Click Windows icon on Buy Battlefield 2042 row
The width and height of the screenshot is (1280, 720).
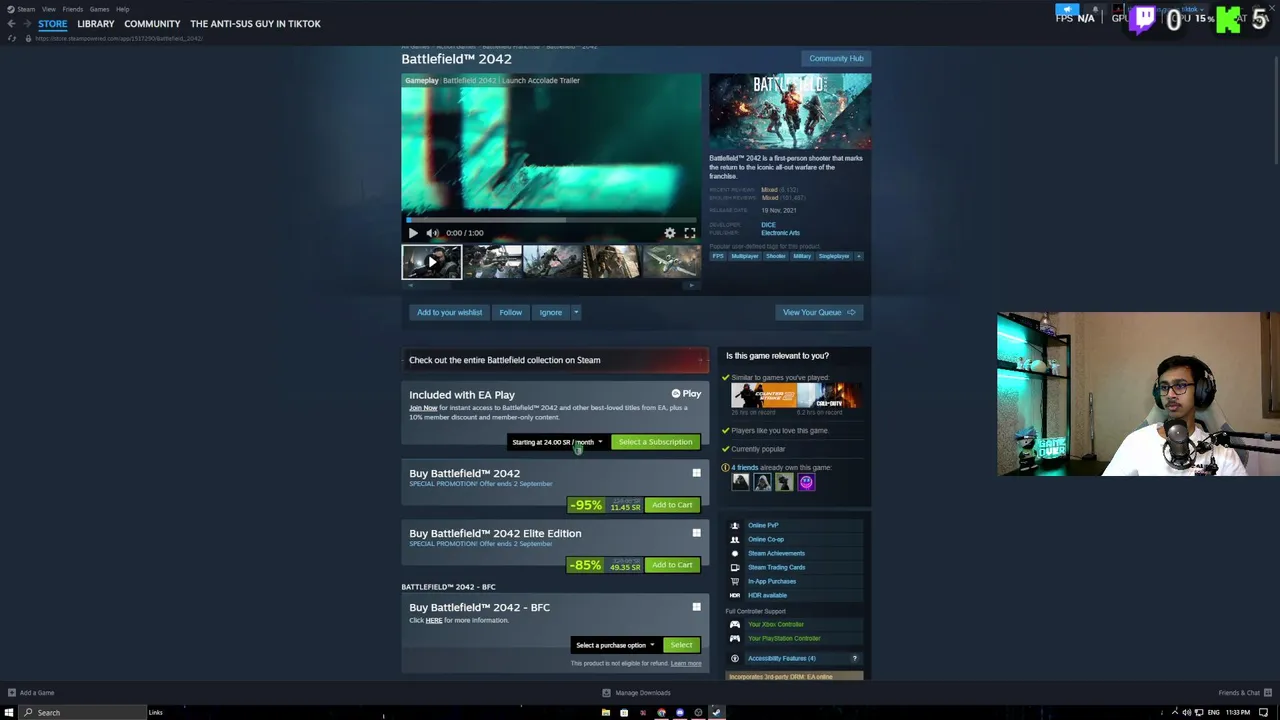[697, 473]
